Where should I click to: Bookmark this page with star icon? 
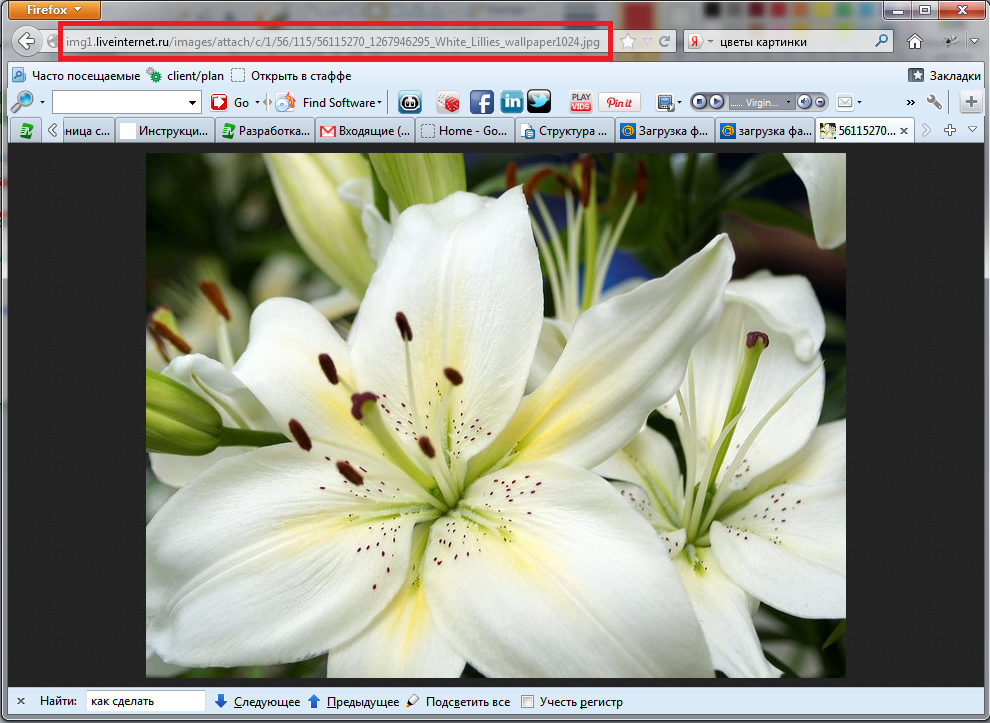pyautogui.click(x=628, y=42)
